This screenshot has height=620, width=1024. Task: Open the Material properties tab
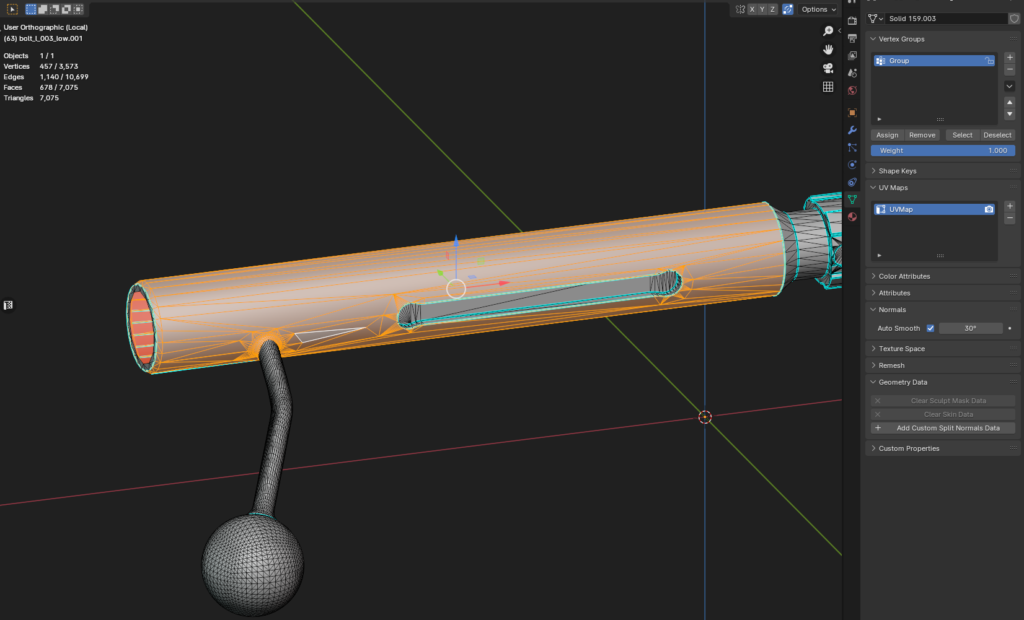click(852, 217)
